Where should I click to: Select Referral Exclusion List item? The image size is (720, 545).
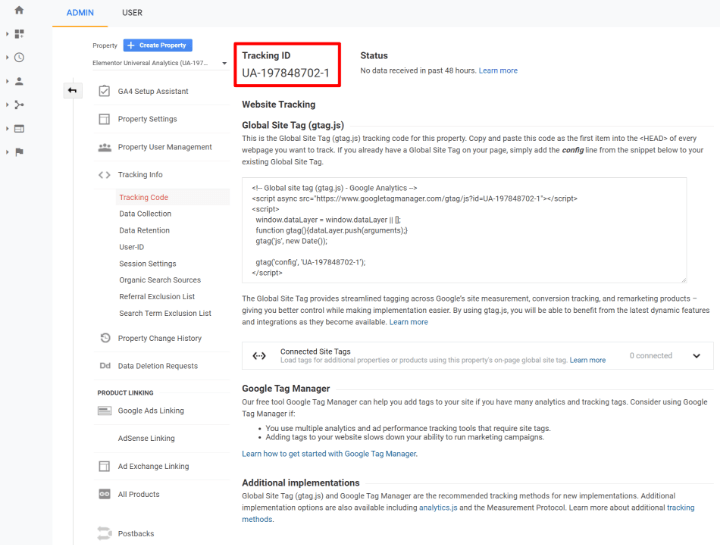157,297
